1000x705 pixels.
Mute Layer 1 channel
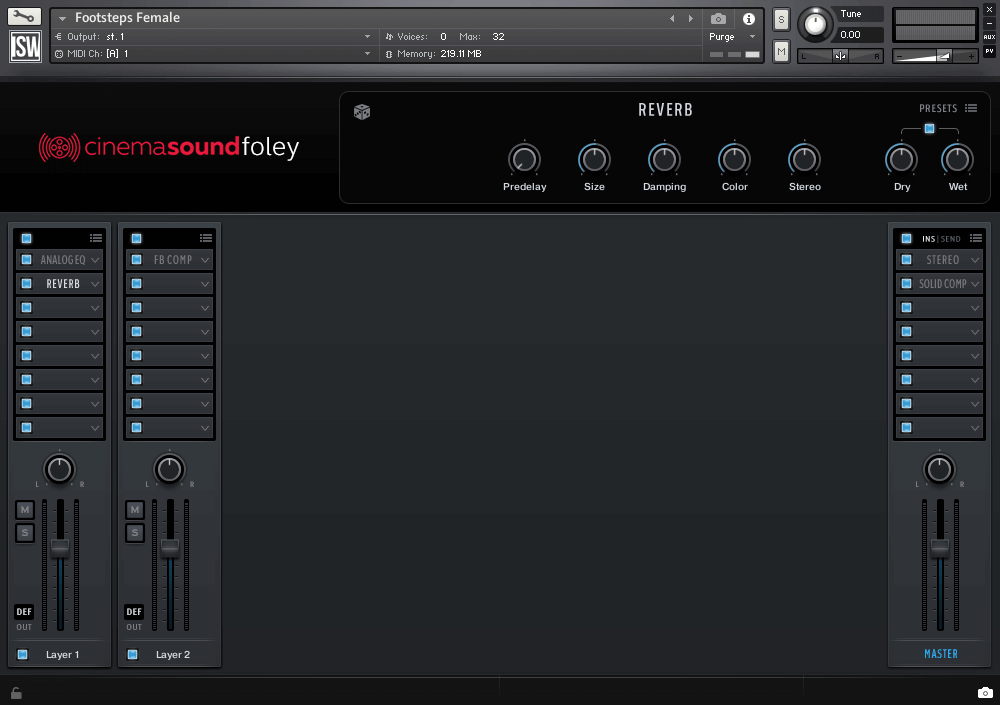25,509
